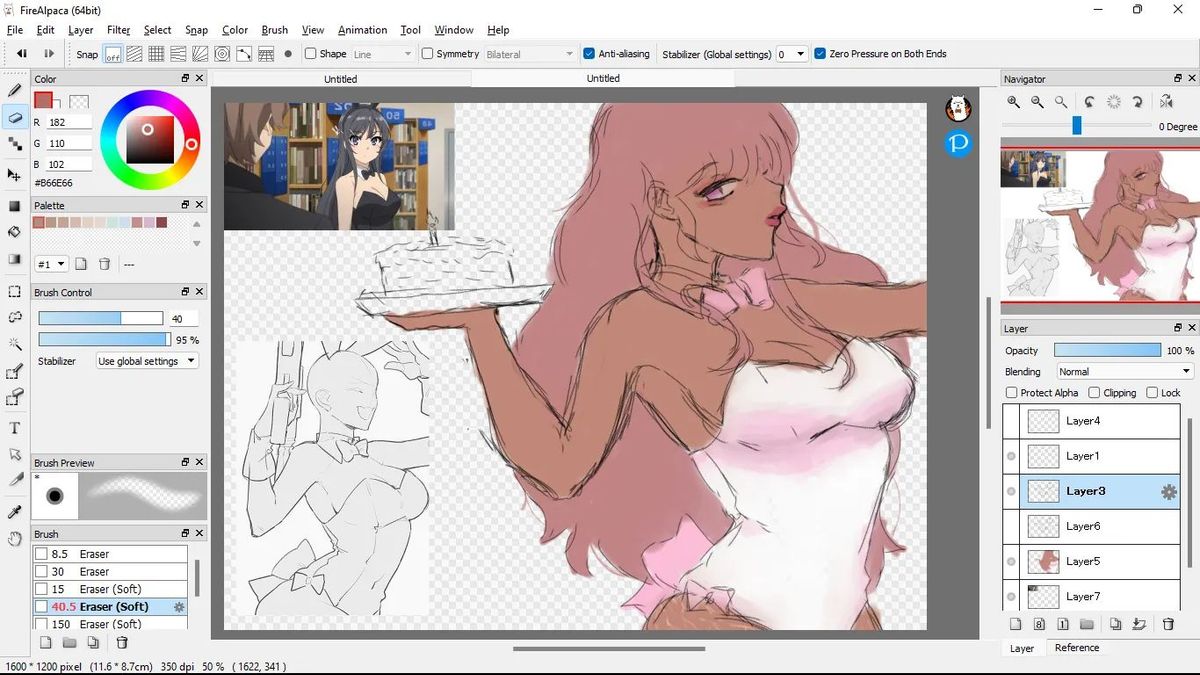Viewport: 1200px width, 675px height.
Task: Select the rectangular Select tool
Action: pyautogui.click(x=14, y=292)
